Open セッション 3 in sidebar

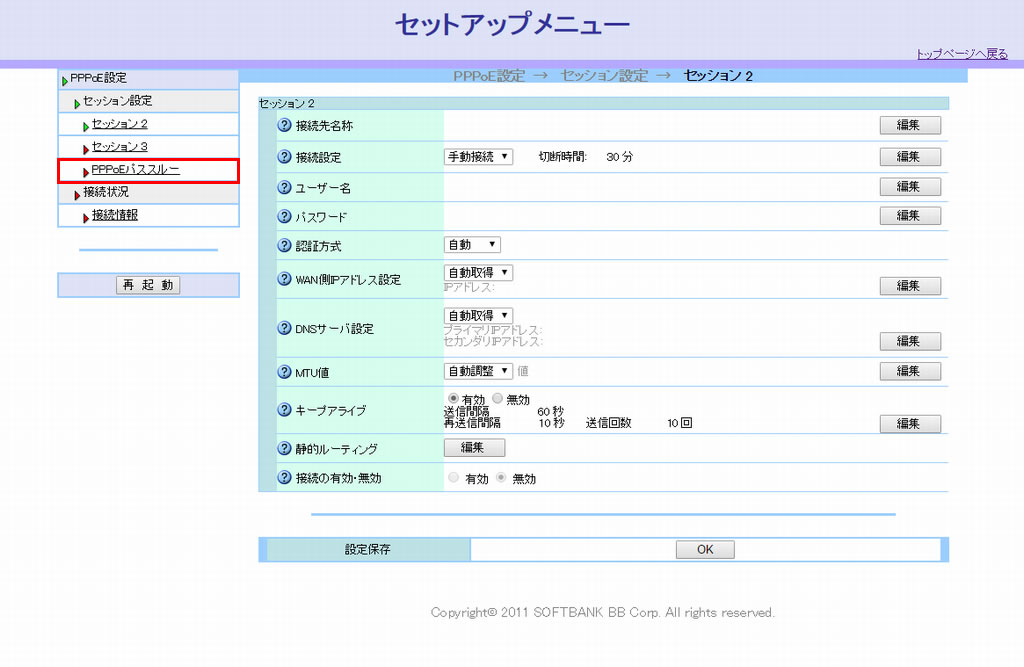(x=119, y=147)
